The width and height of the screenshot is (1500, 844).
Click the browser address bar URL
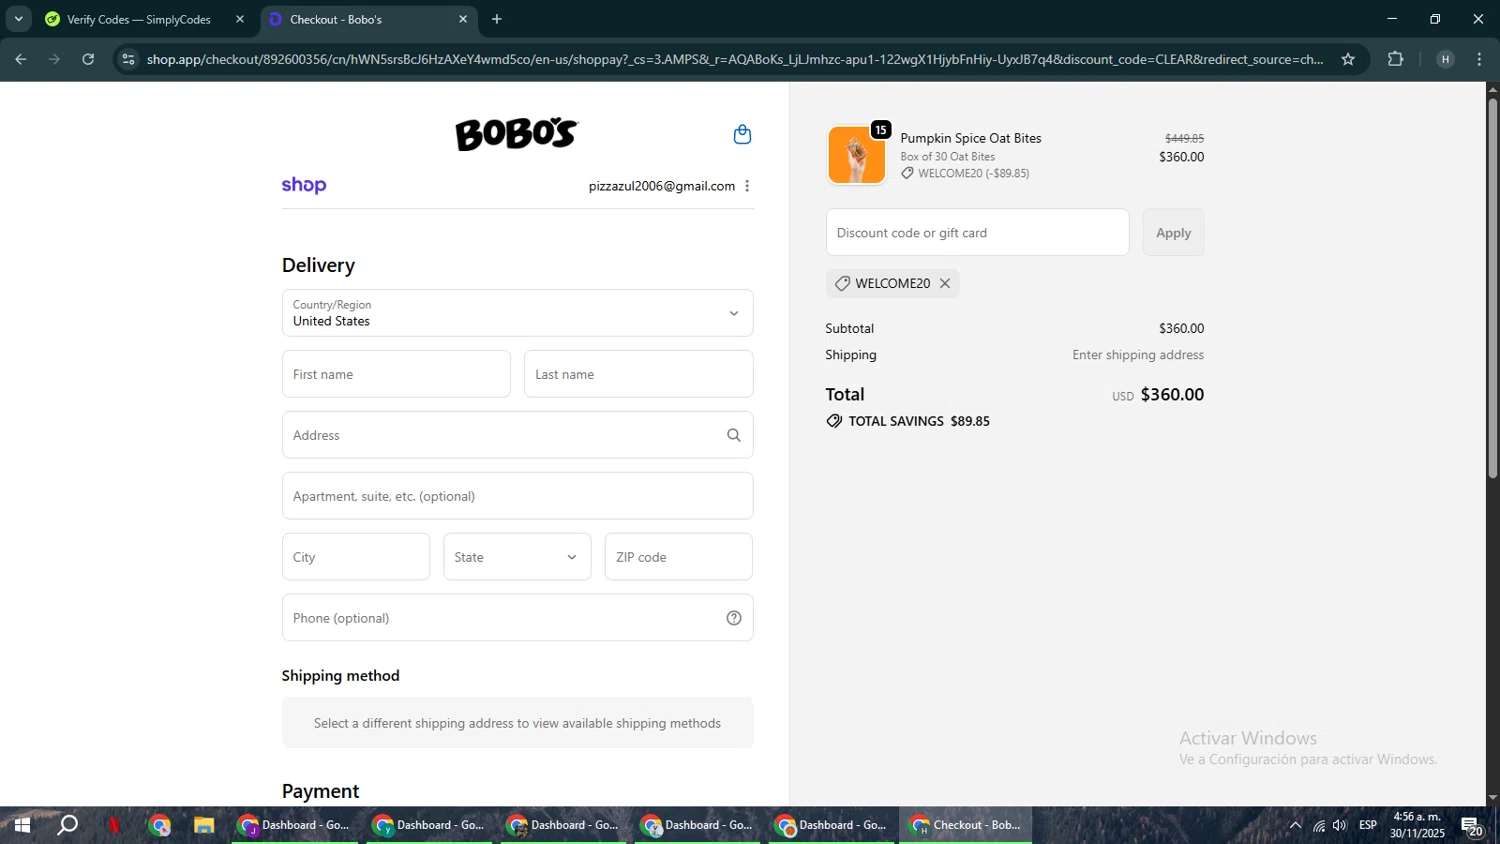pos(735,59)
